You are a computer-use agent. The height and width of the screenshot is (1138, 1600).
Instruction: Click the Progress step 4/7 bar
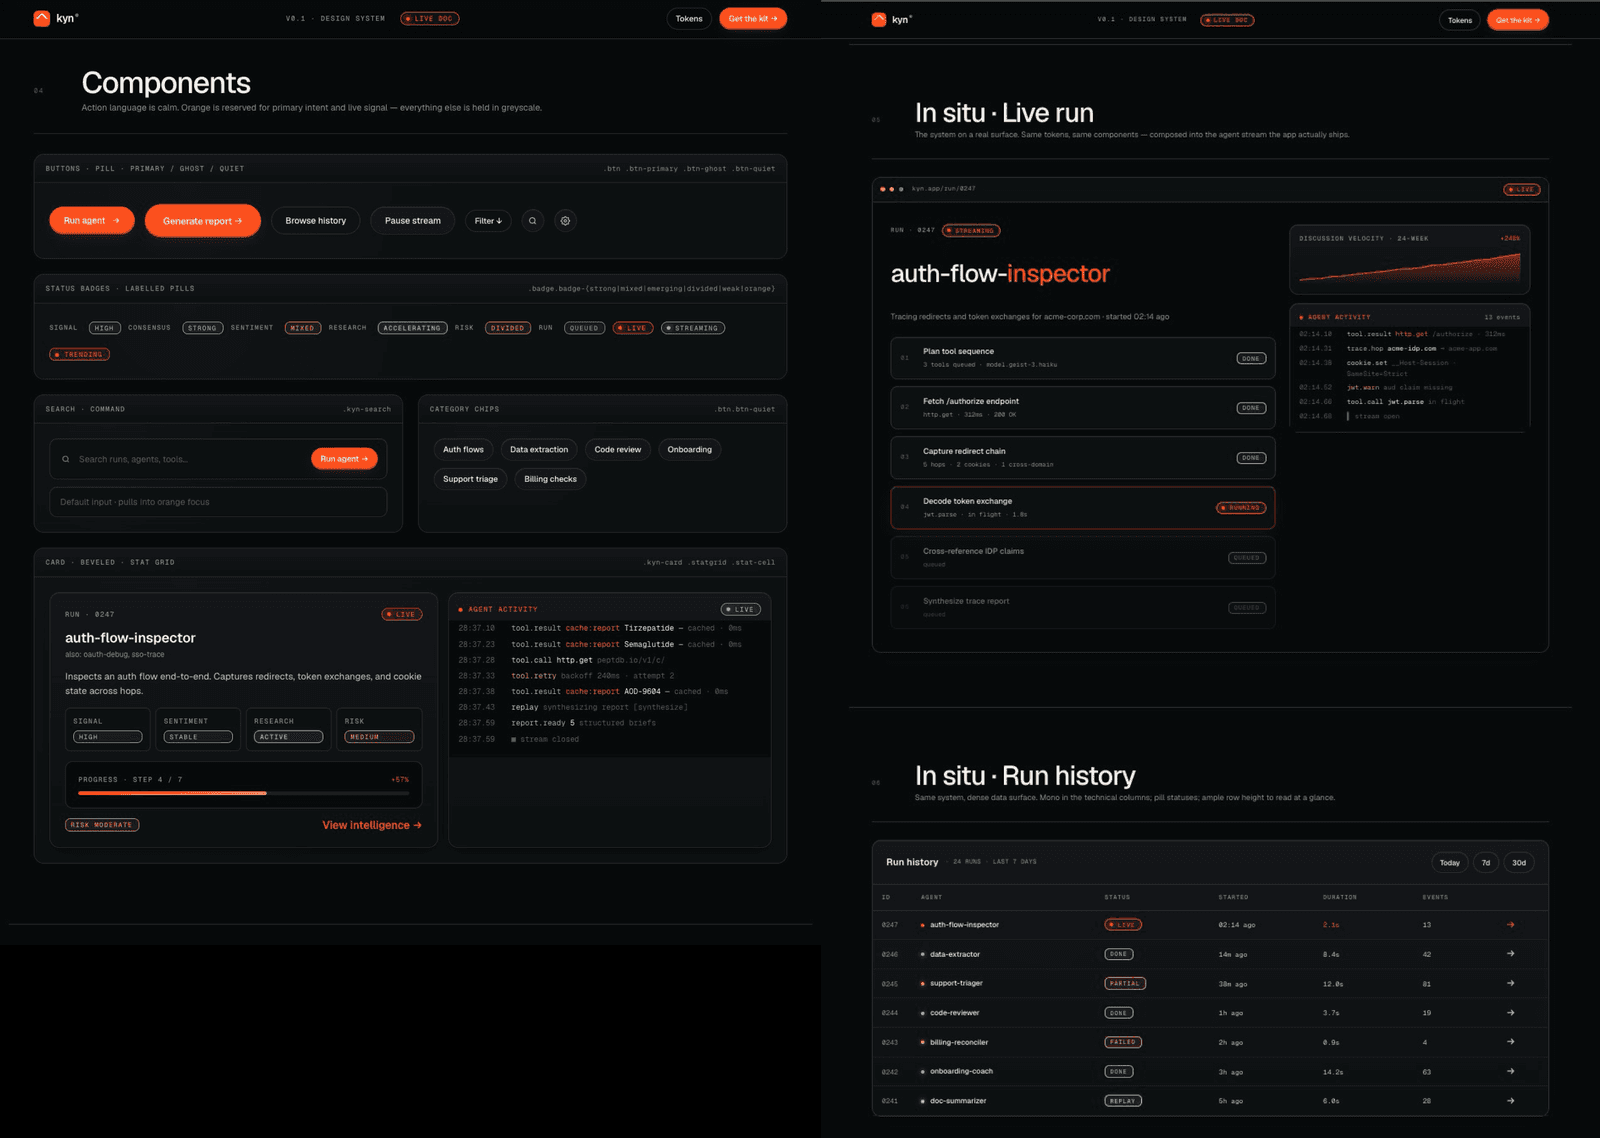pyautogui.click(x=244, y=793)
